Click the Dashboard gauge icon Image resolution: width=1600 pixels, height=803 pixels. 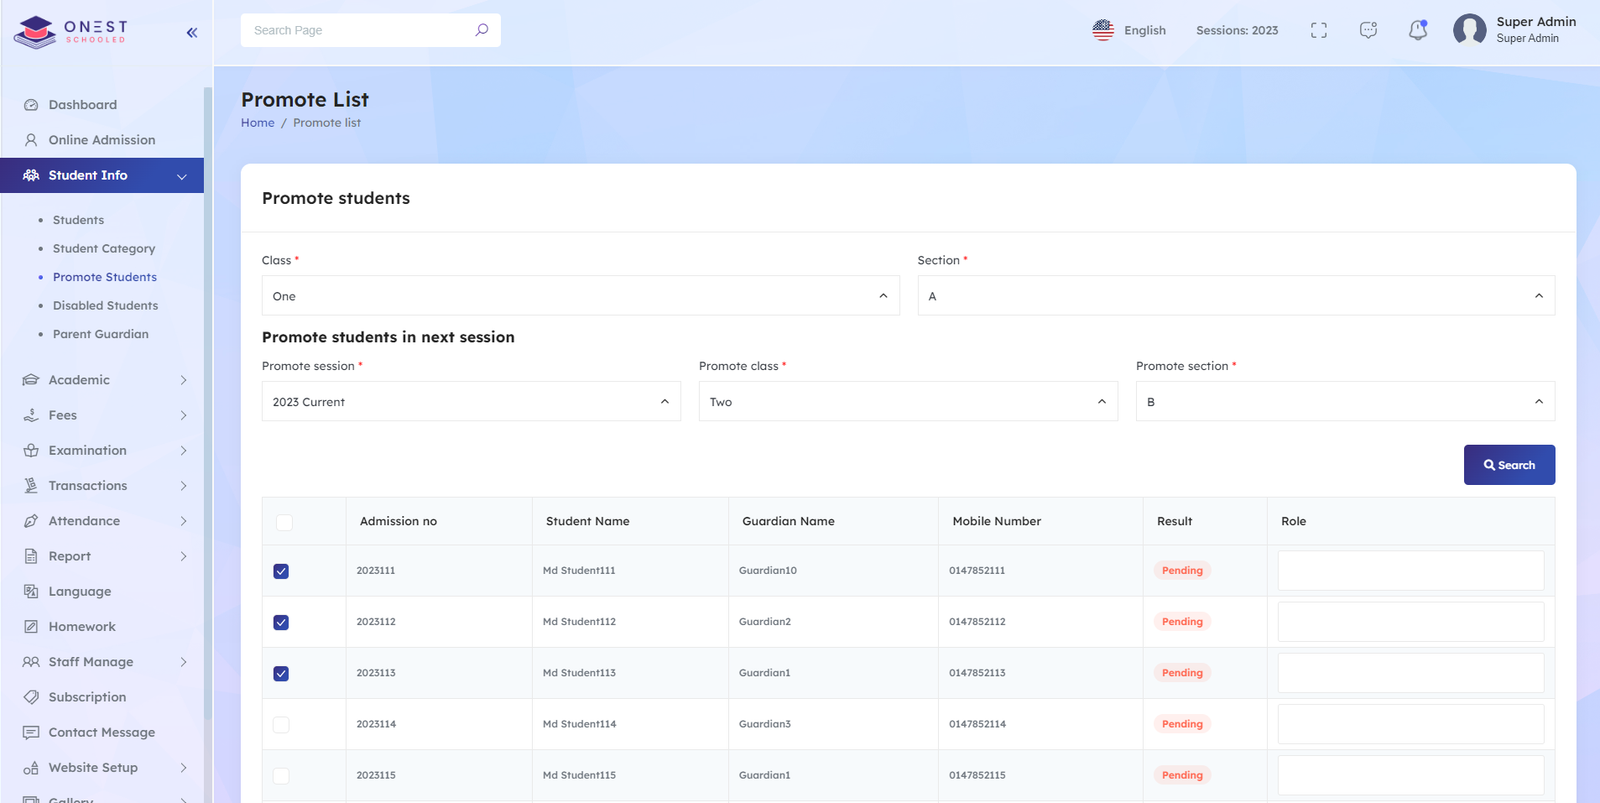(31, 105)
